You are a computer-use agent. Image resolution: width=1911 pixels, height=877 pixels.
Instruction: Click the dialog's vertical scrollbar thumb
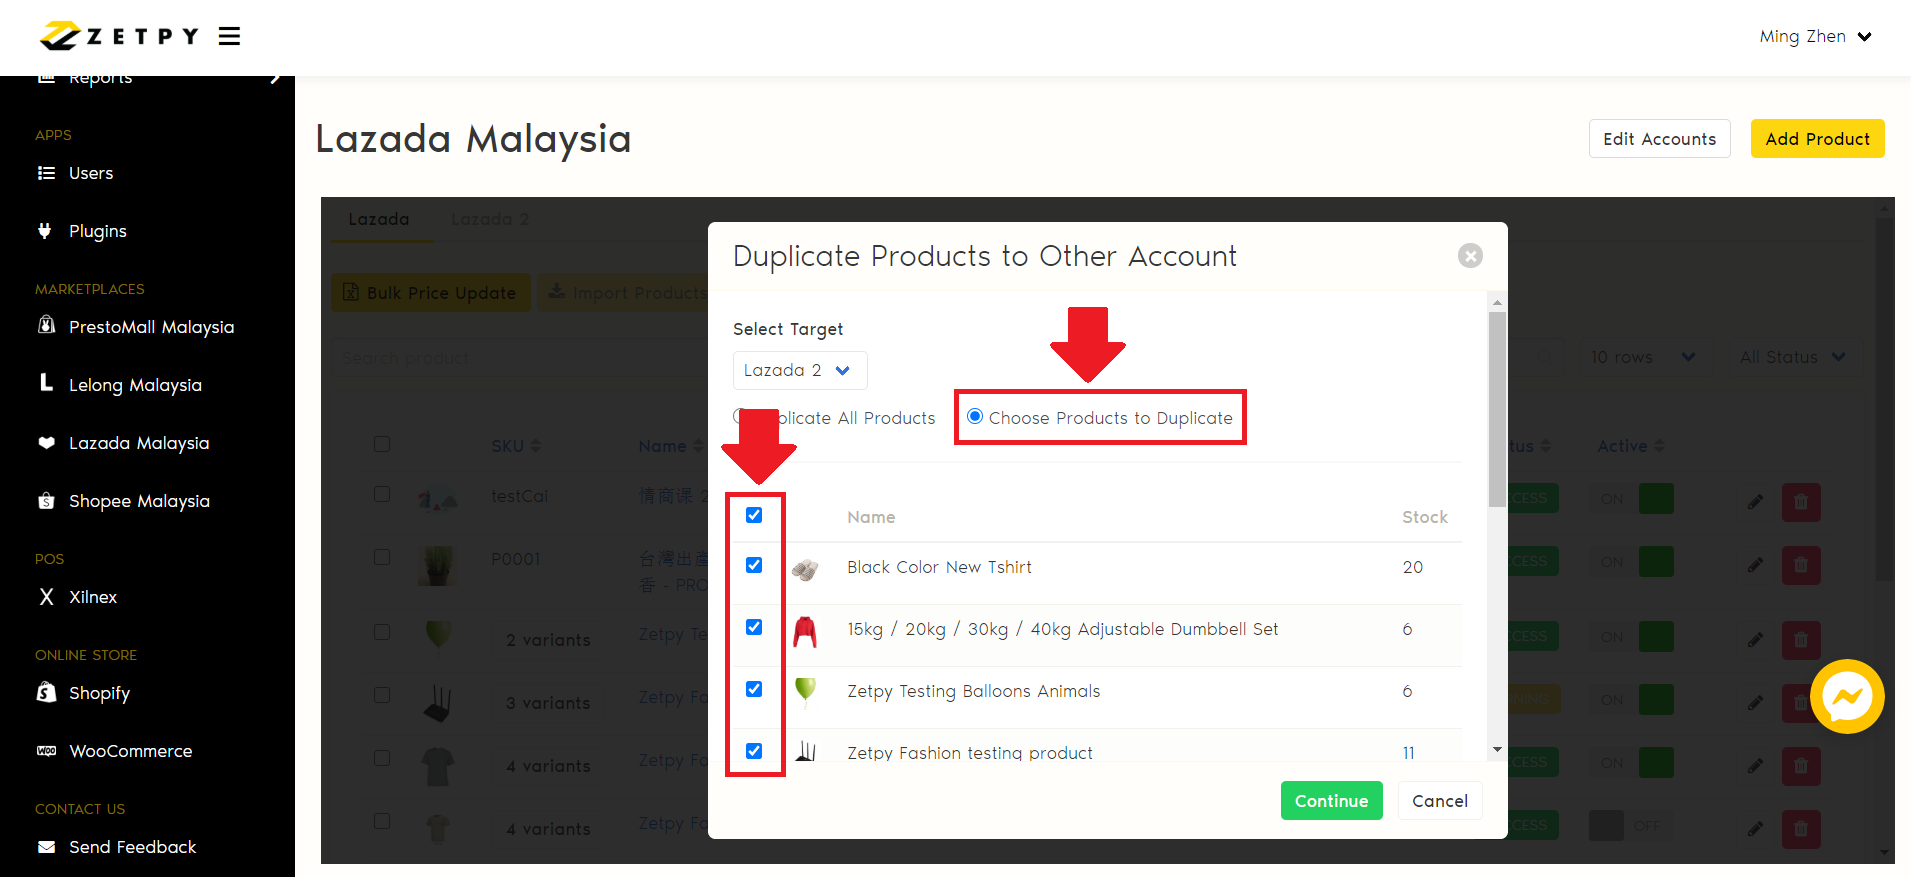tap(1496, 410)
